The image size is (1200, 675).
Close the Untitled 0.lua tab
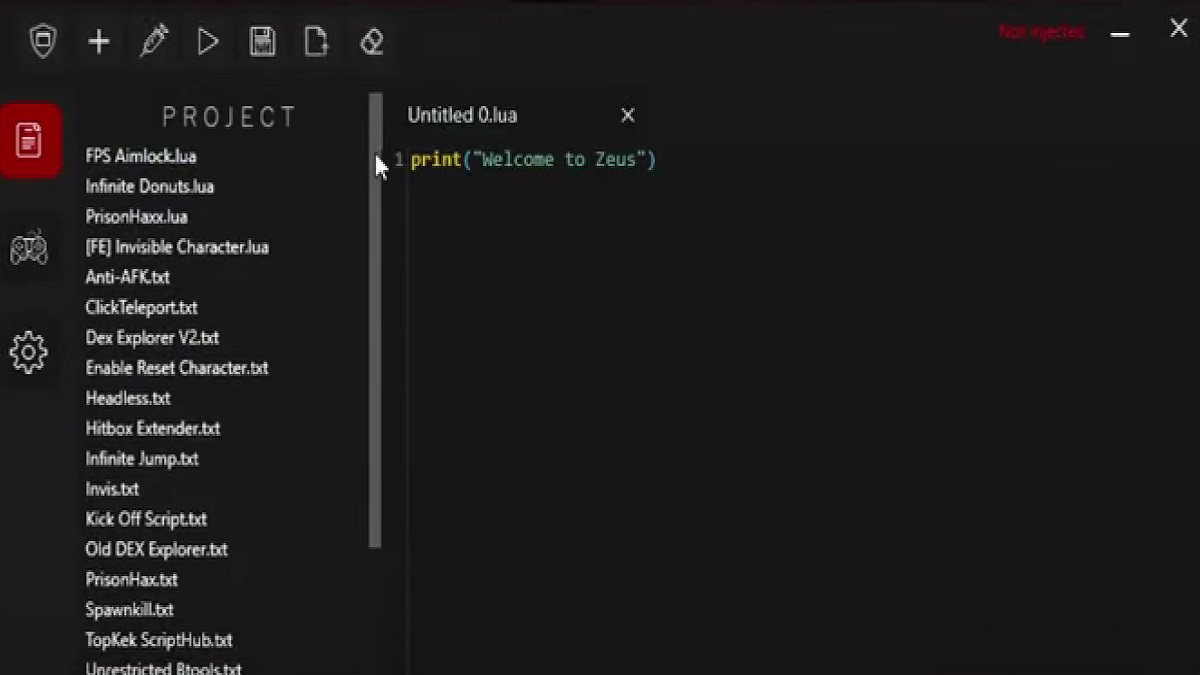627,115
